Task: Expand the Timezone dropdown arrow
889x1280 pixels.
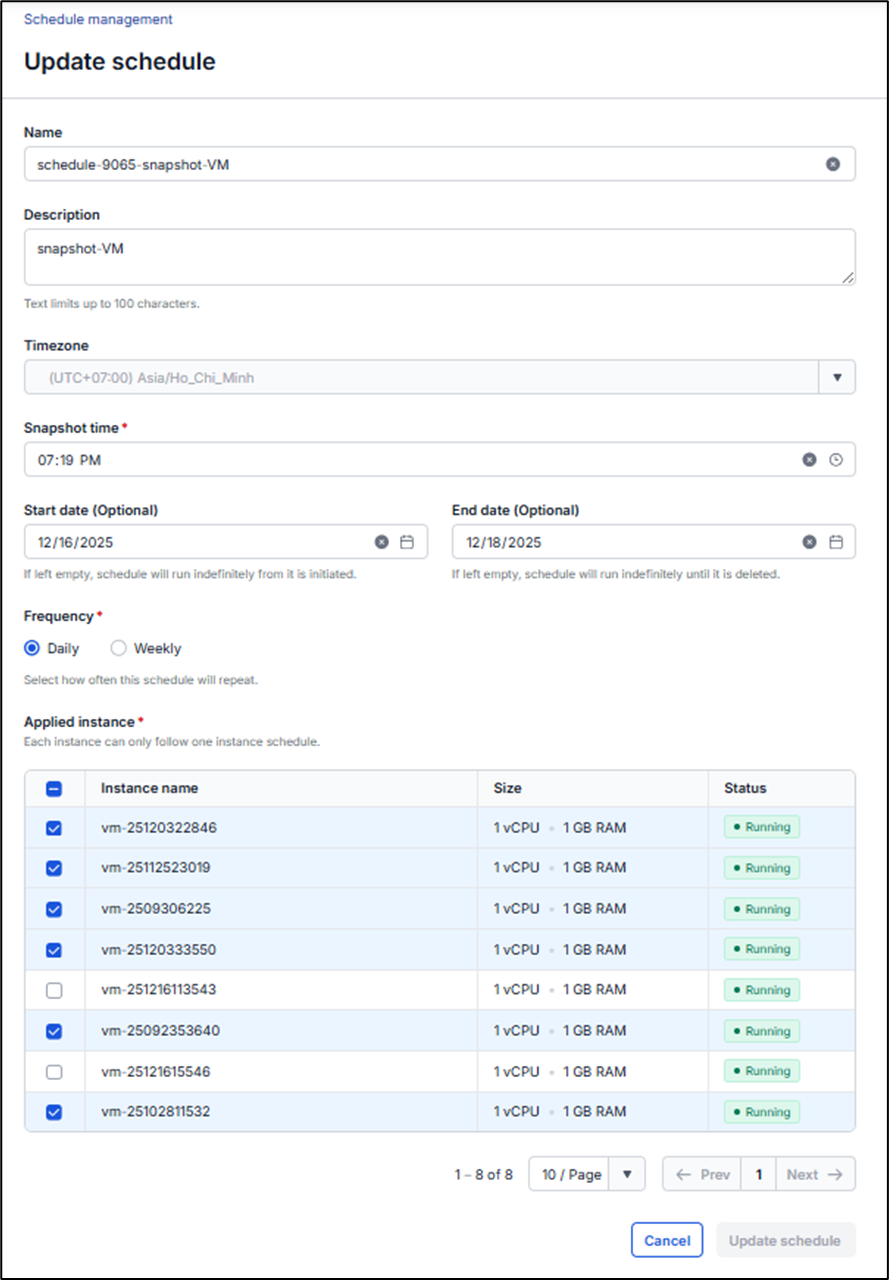Action: [837, 378]
